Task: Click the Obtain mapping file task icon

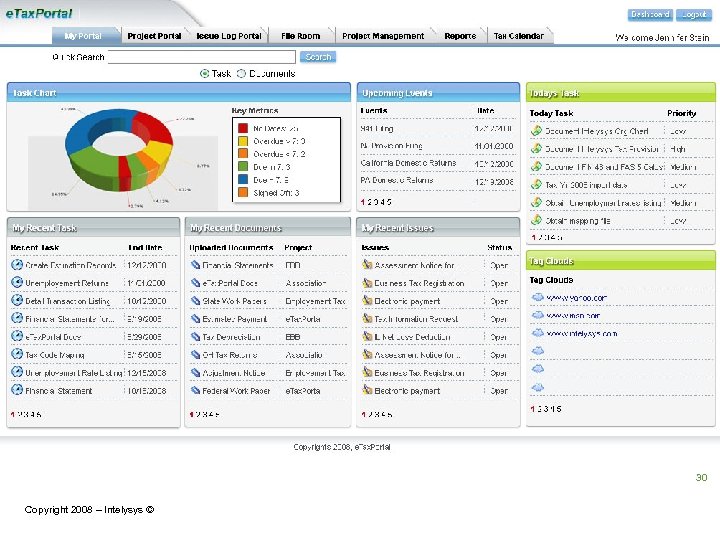Action: (x=536, y=220)
